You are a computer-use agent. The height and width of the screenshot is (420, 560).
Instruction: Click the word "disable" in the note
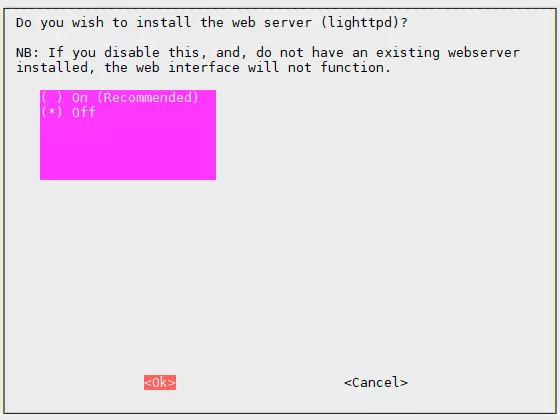132,52
